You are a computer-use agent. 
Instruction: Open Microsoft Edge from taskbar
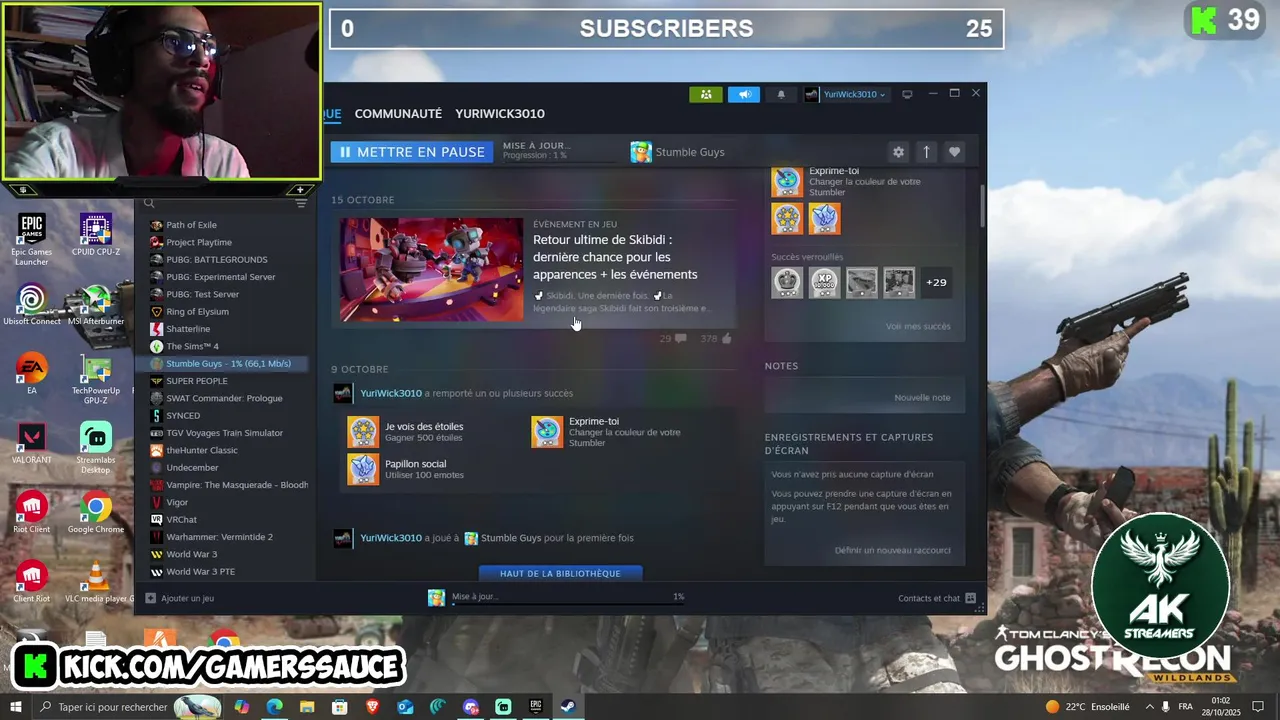tap(274, 706)
